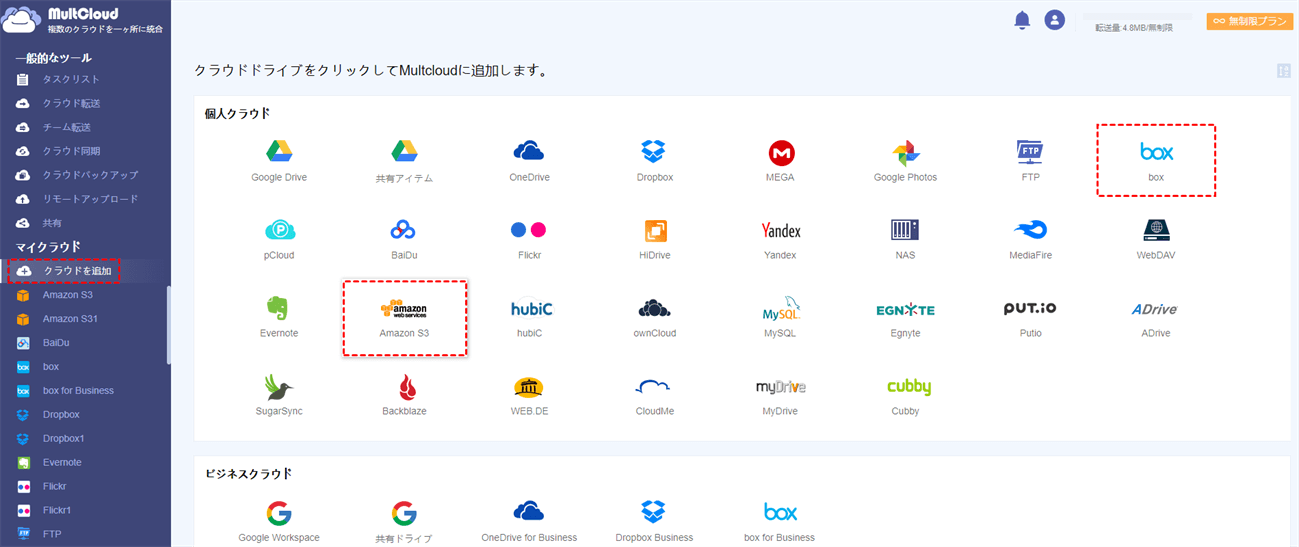Add the Google Drive personal cloud
Screen dimensions: 1299x547
click(x=279, y=161)
